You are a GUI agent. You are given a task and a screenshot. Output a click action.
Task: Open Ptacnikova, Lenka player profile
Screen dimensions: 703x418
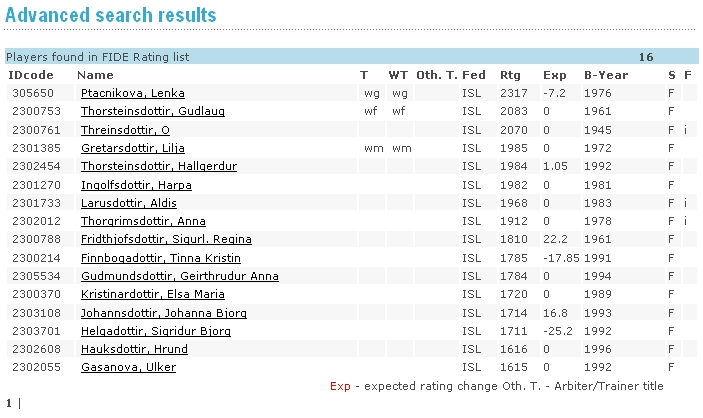coord(118,93)
